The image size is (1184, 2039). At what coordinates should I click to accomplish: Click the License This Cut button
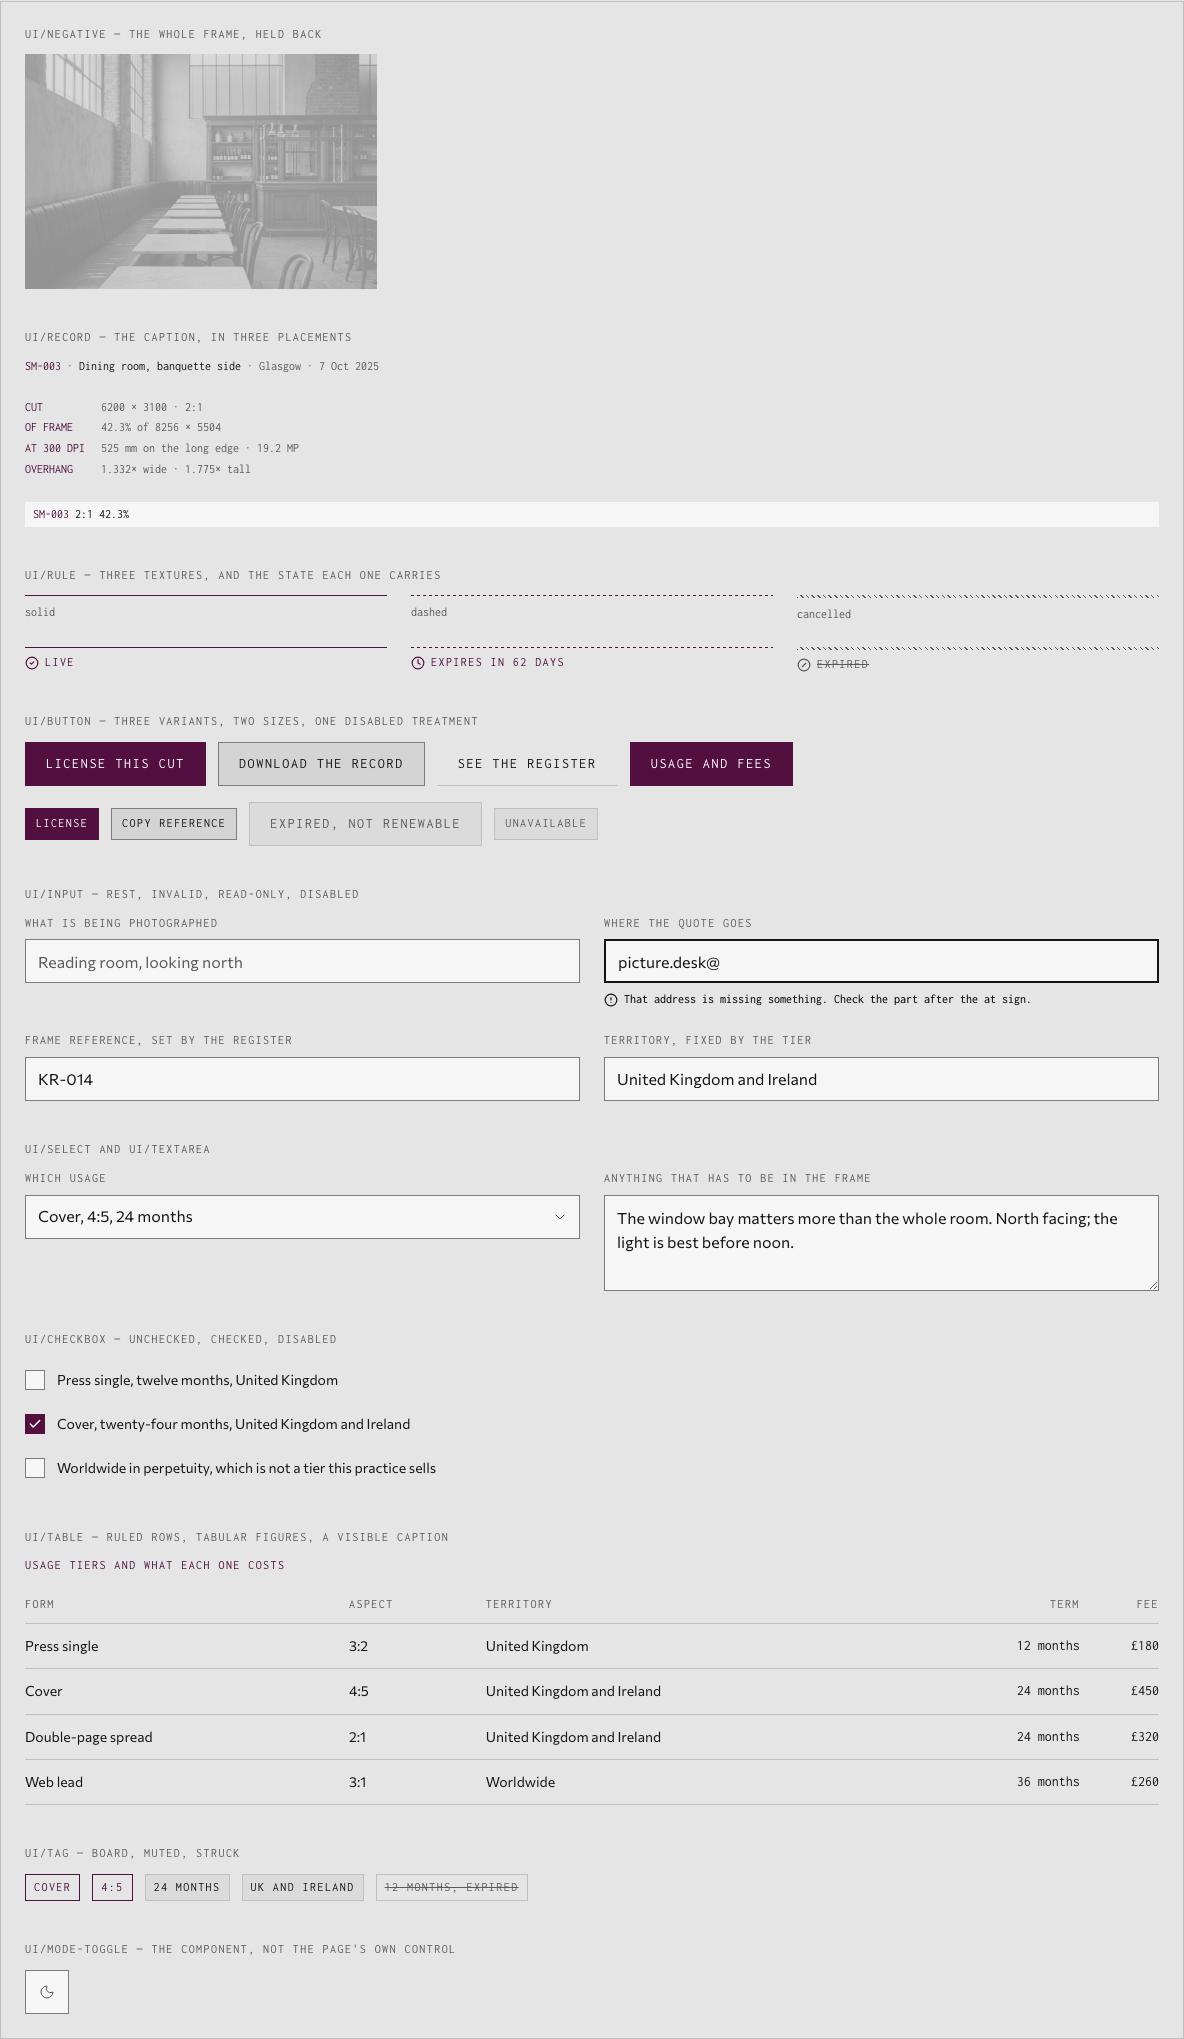(115, 764)
